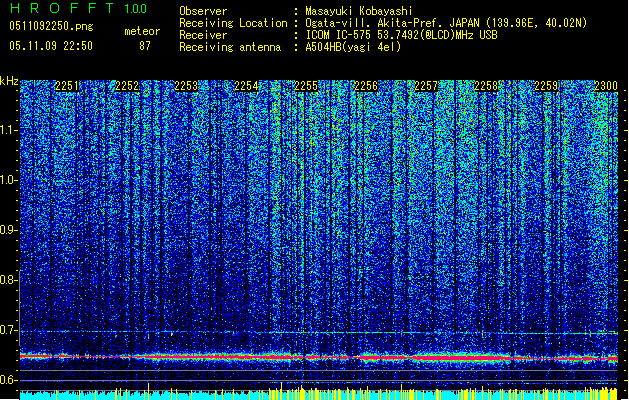Click the 0.9 kHz axis tick label
The image size is (629, 400).
(8, 230)
